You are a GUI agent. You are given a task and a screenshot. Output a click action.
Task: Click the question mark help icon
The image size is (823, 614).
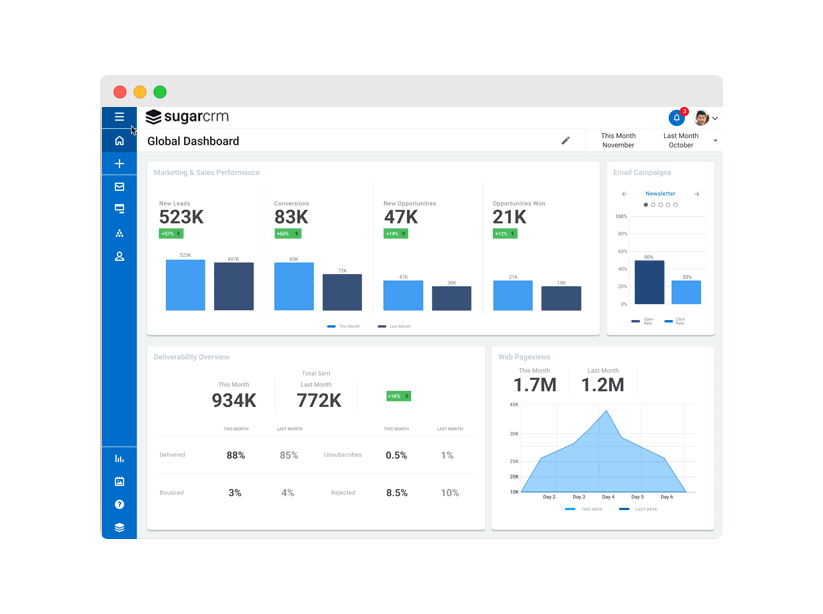click(119, 505)
